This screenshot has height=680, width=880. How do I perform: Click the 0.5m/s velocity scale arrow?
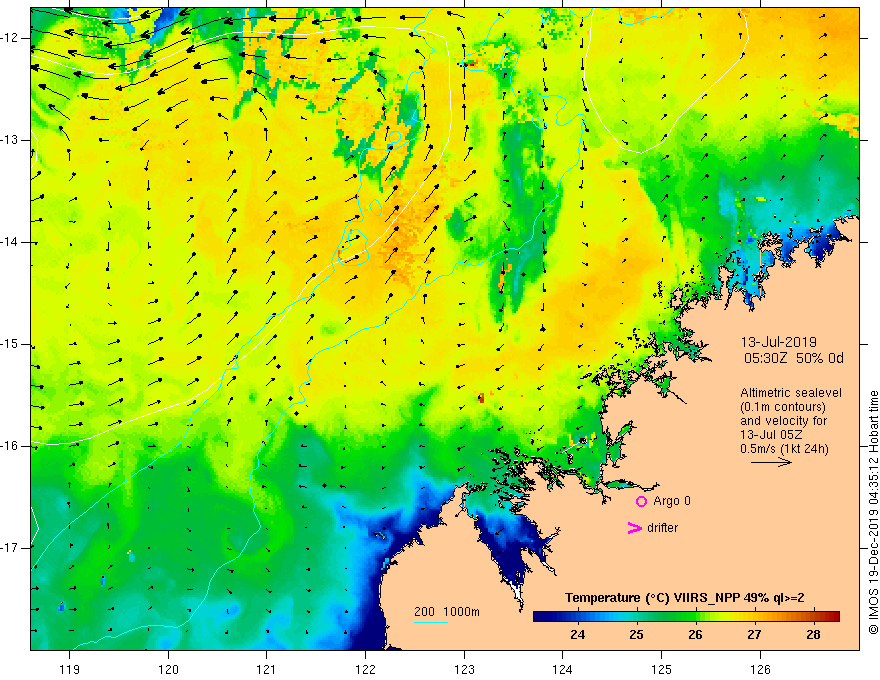pos(771,462)
